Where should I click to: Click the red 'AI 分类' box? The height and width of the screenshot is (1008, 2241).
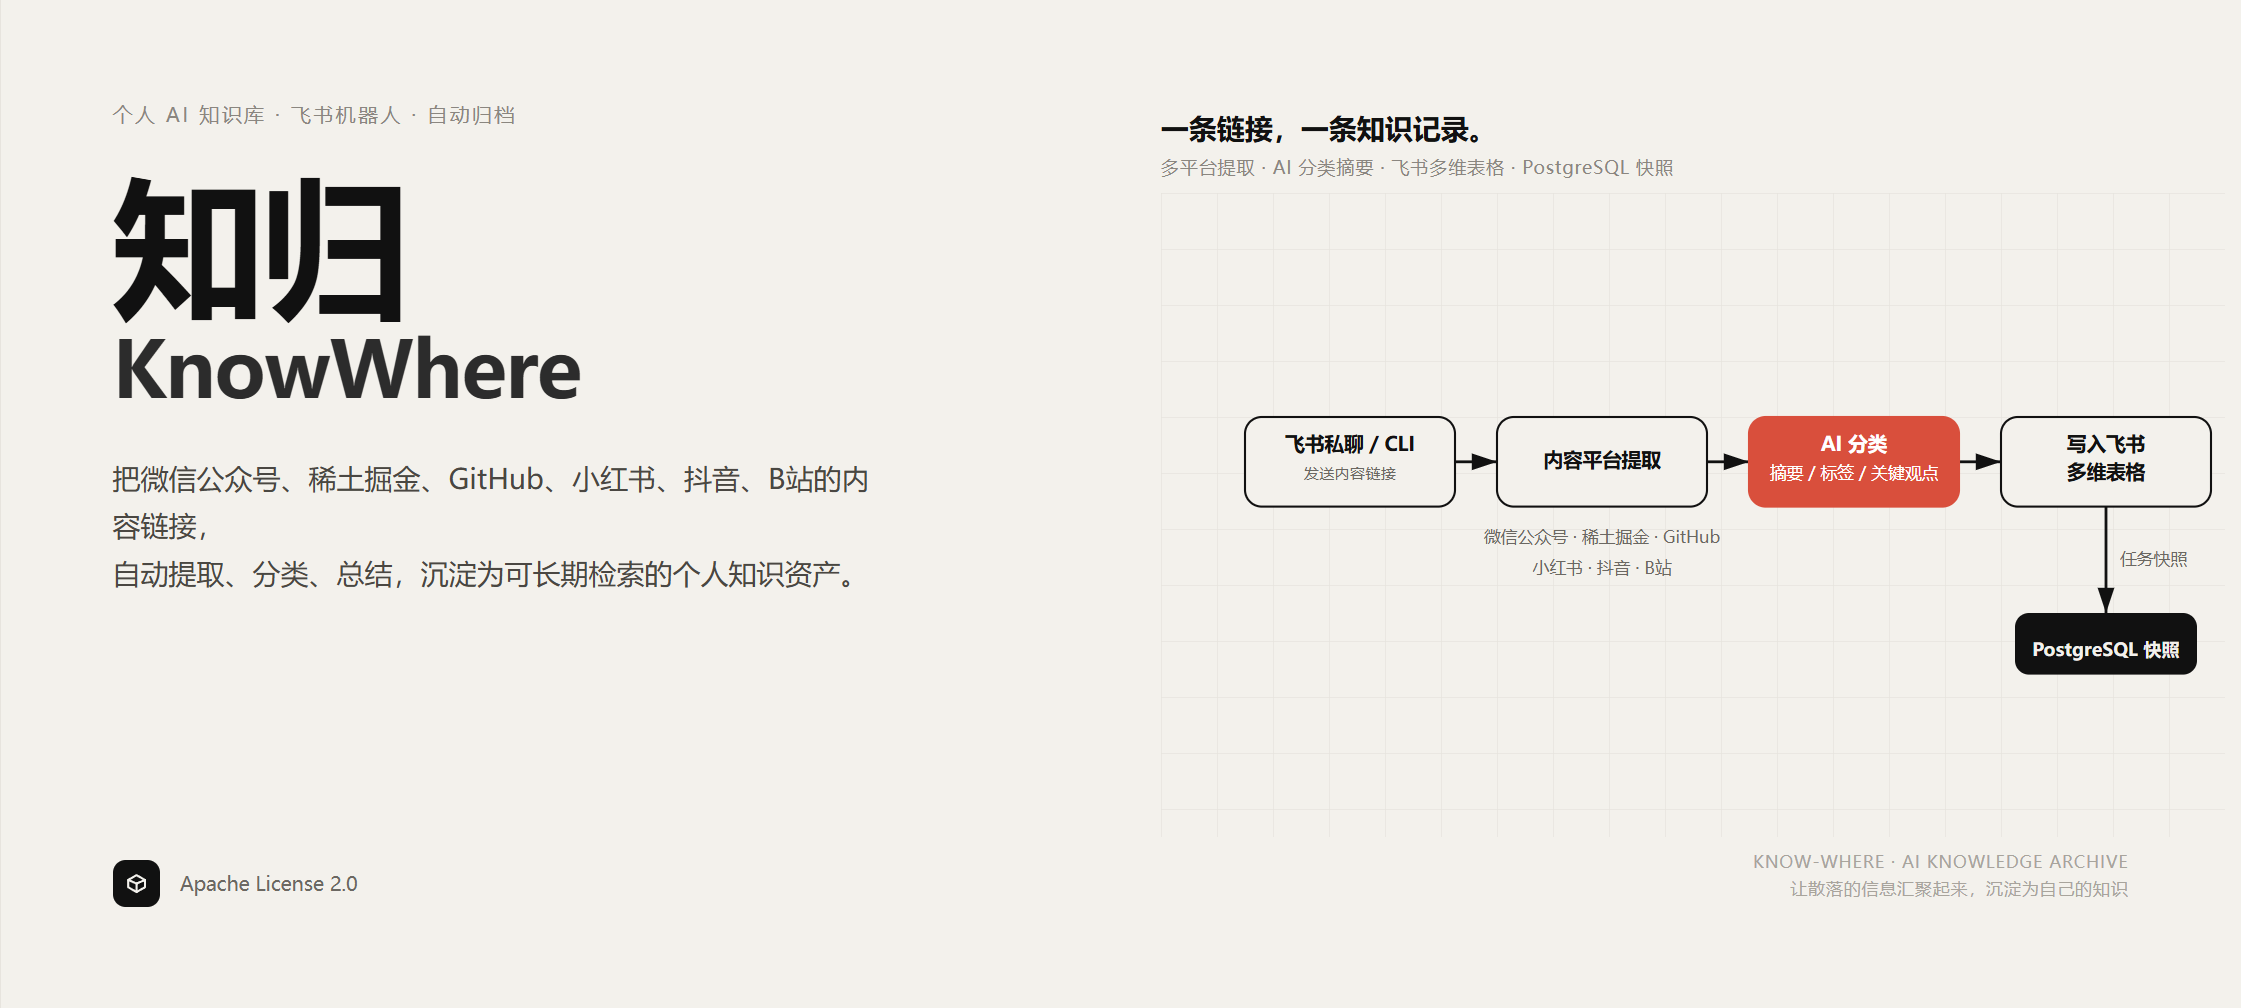tap(1853, 462)
